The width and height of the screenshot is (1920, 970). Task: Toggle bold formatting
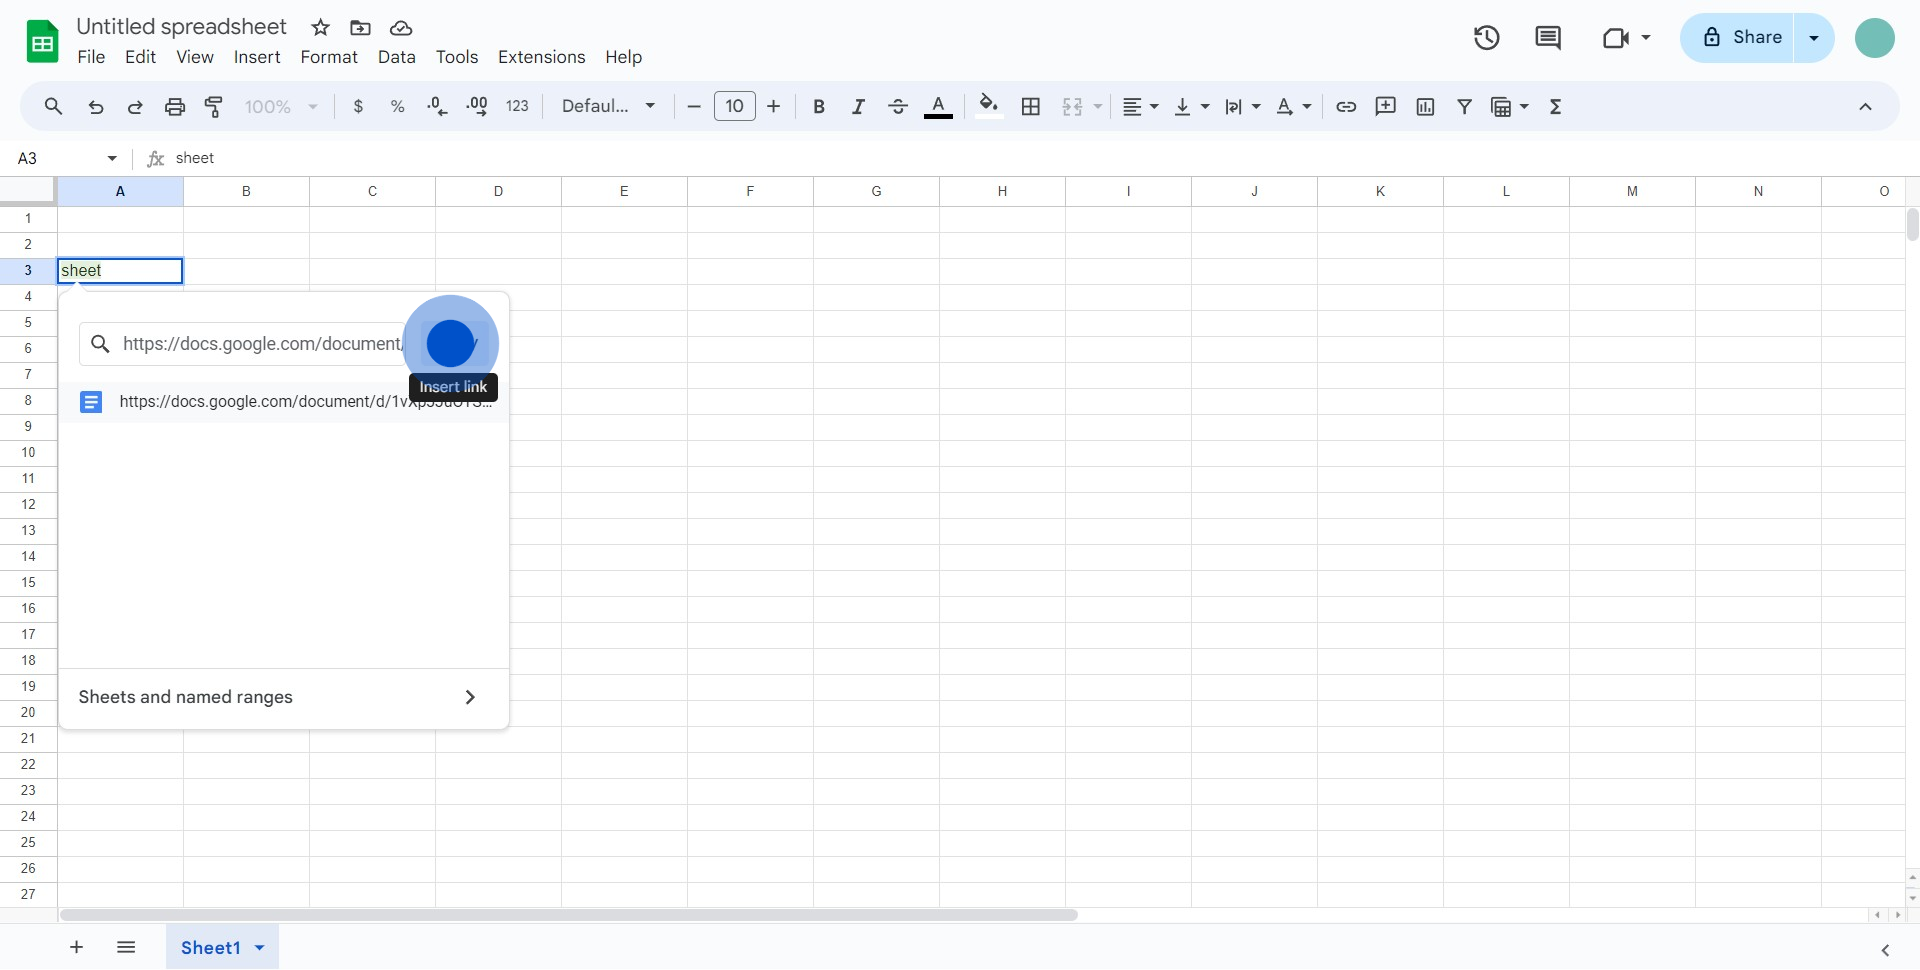point(819,107)
